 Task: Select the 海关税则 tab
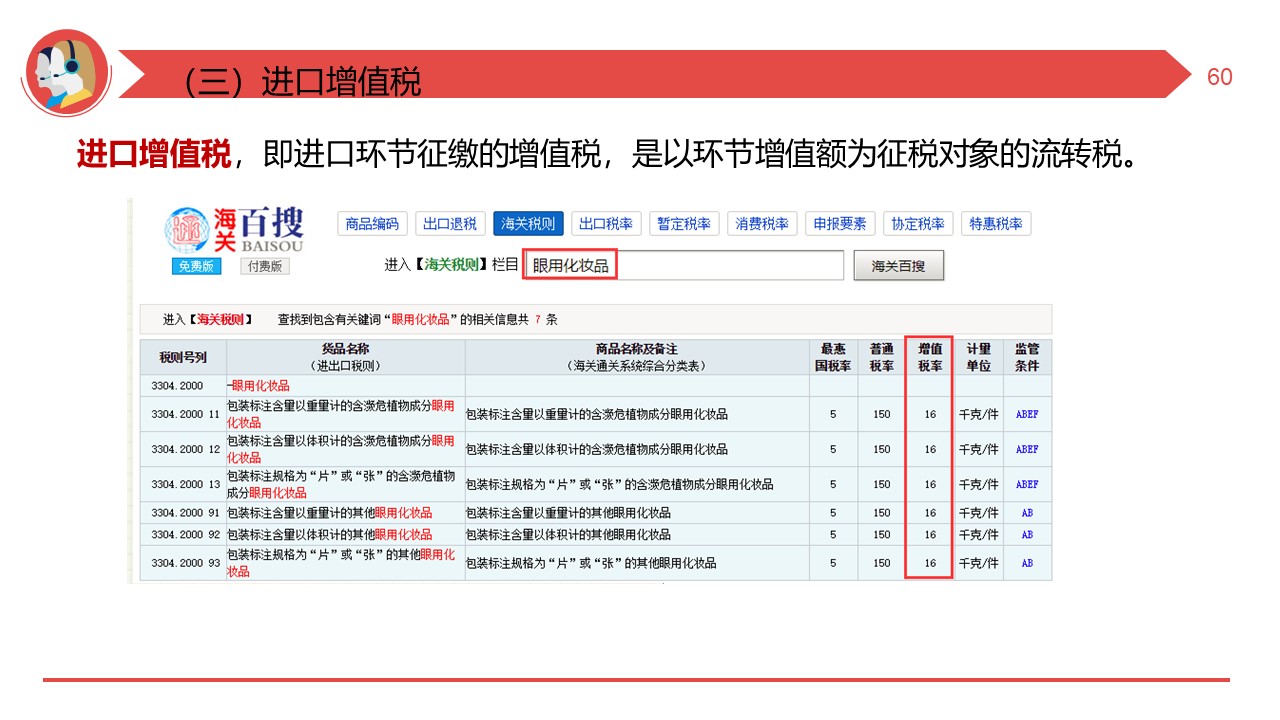click(528, 224)
